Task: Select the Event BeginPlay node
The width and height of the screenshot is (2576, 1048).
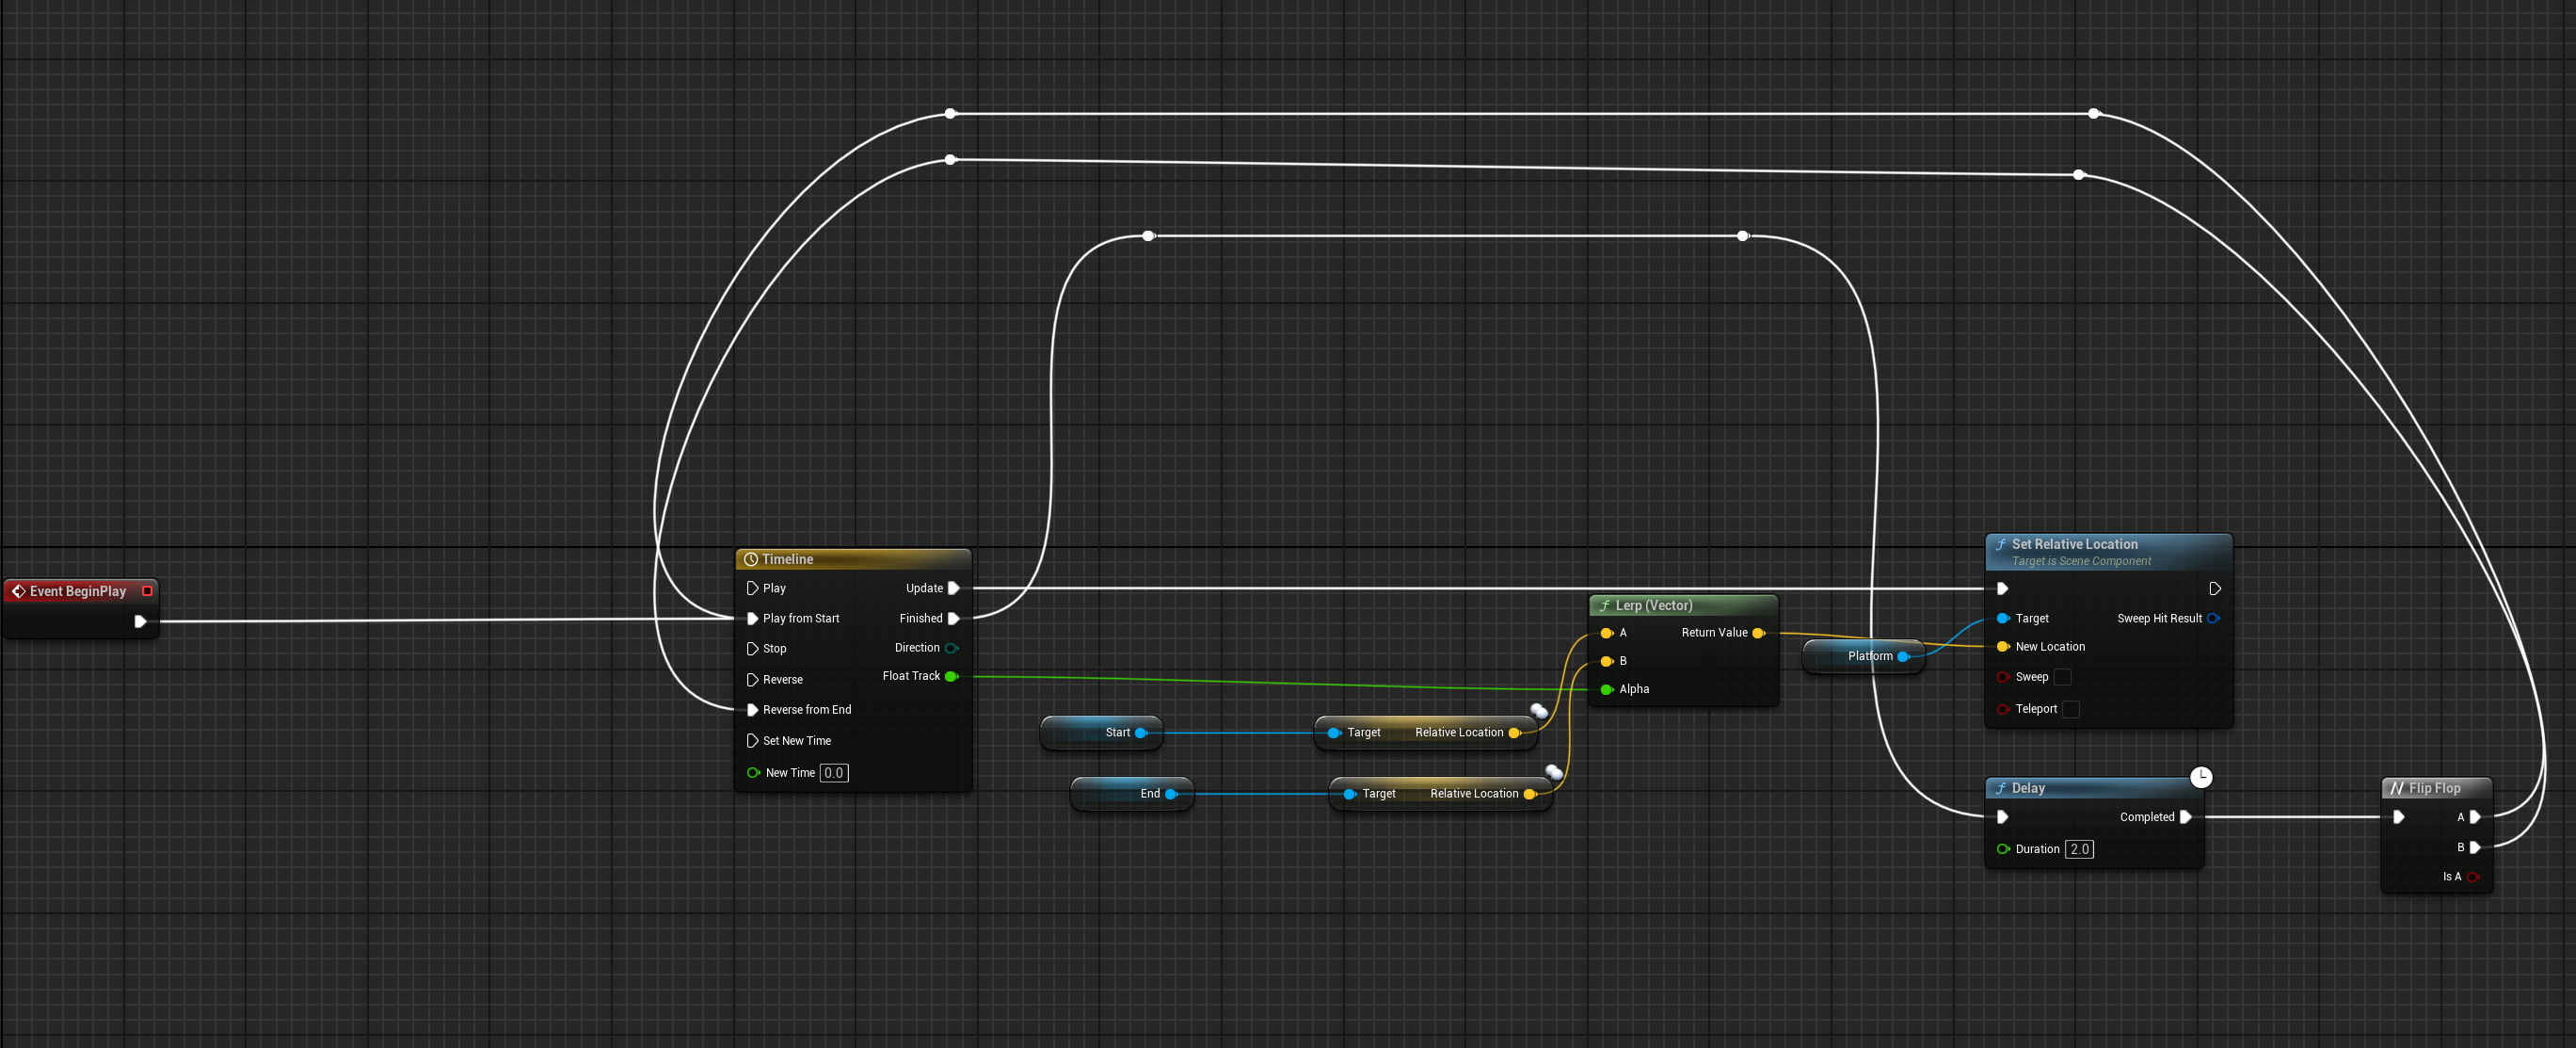Action: (80, 606)
